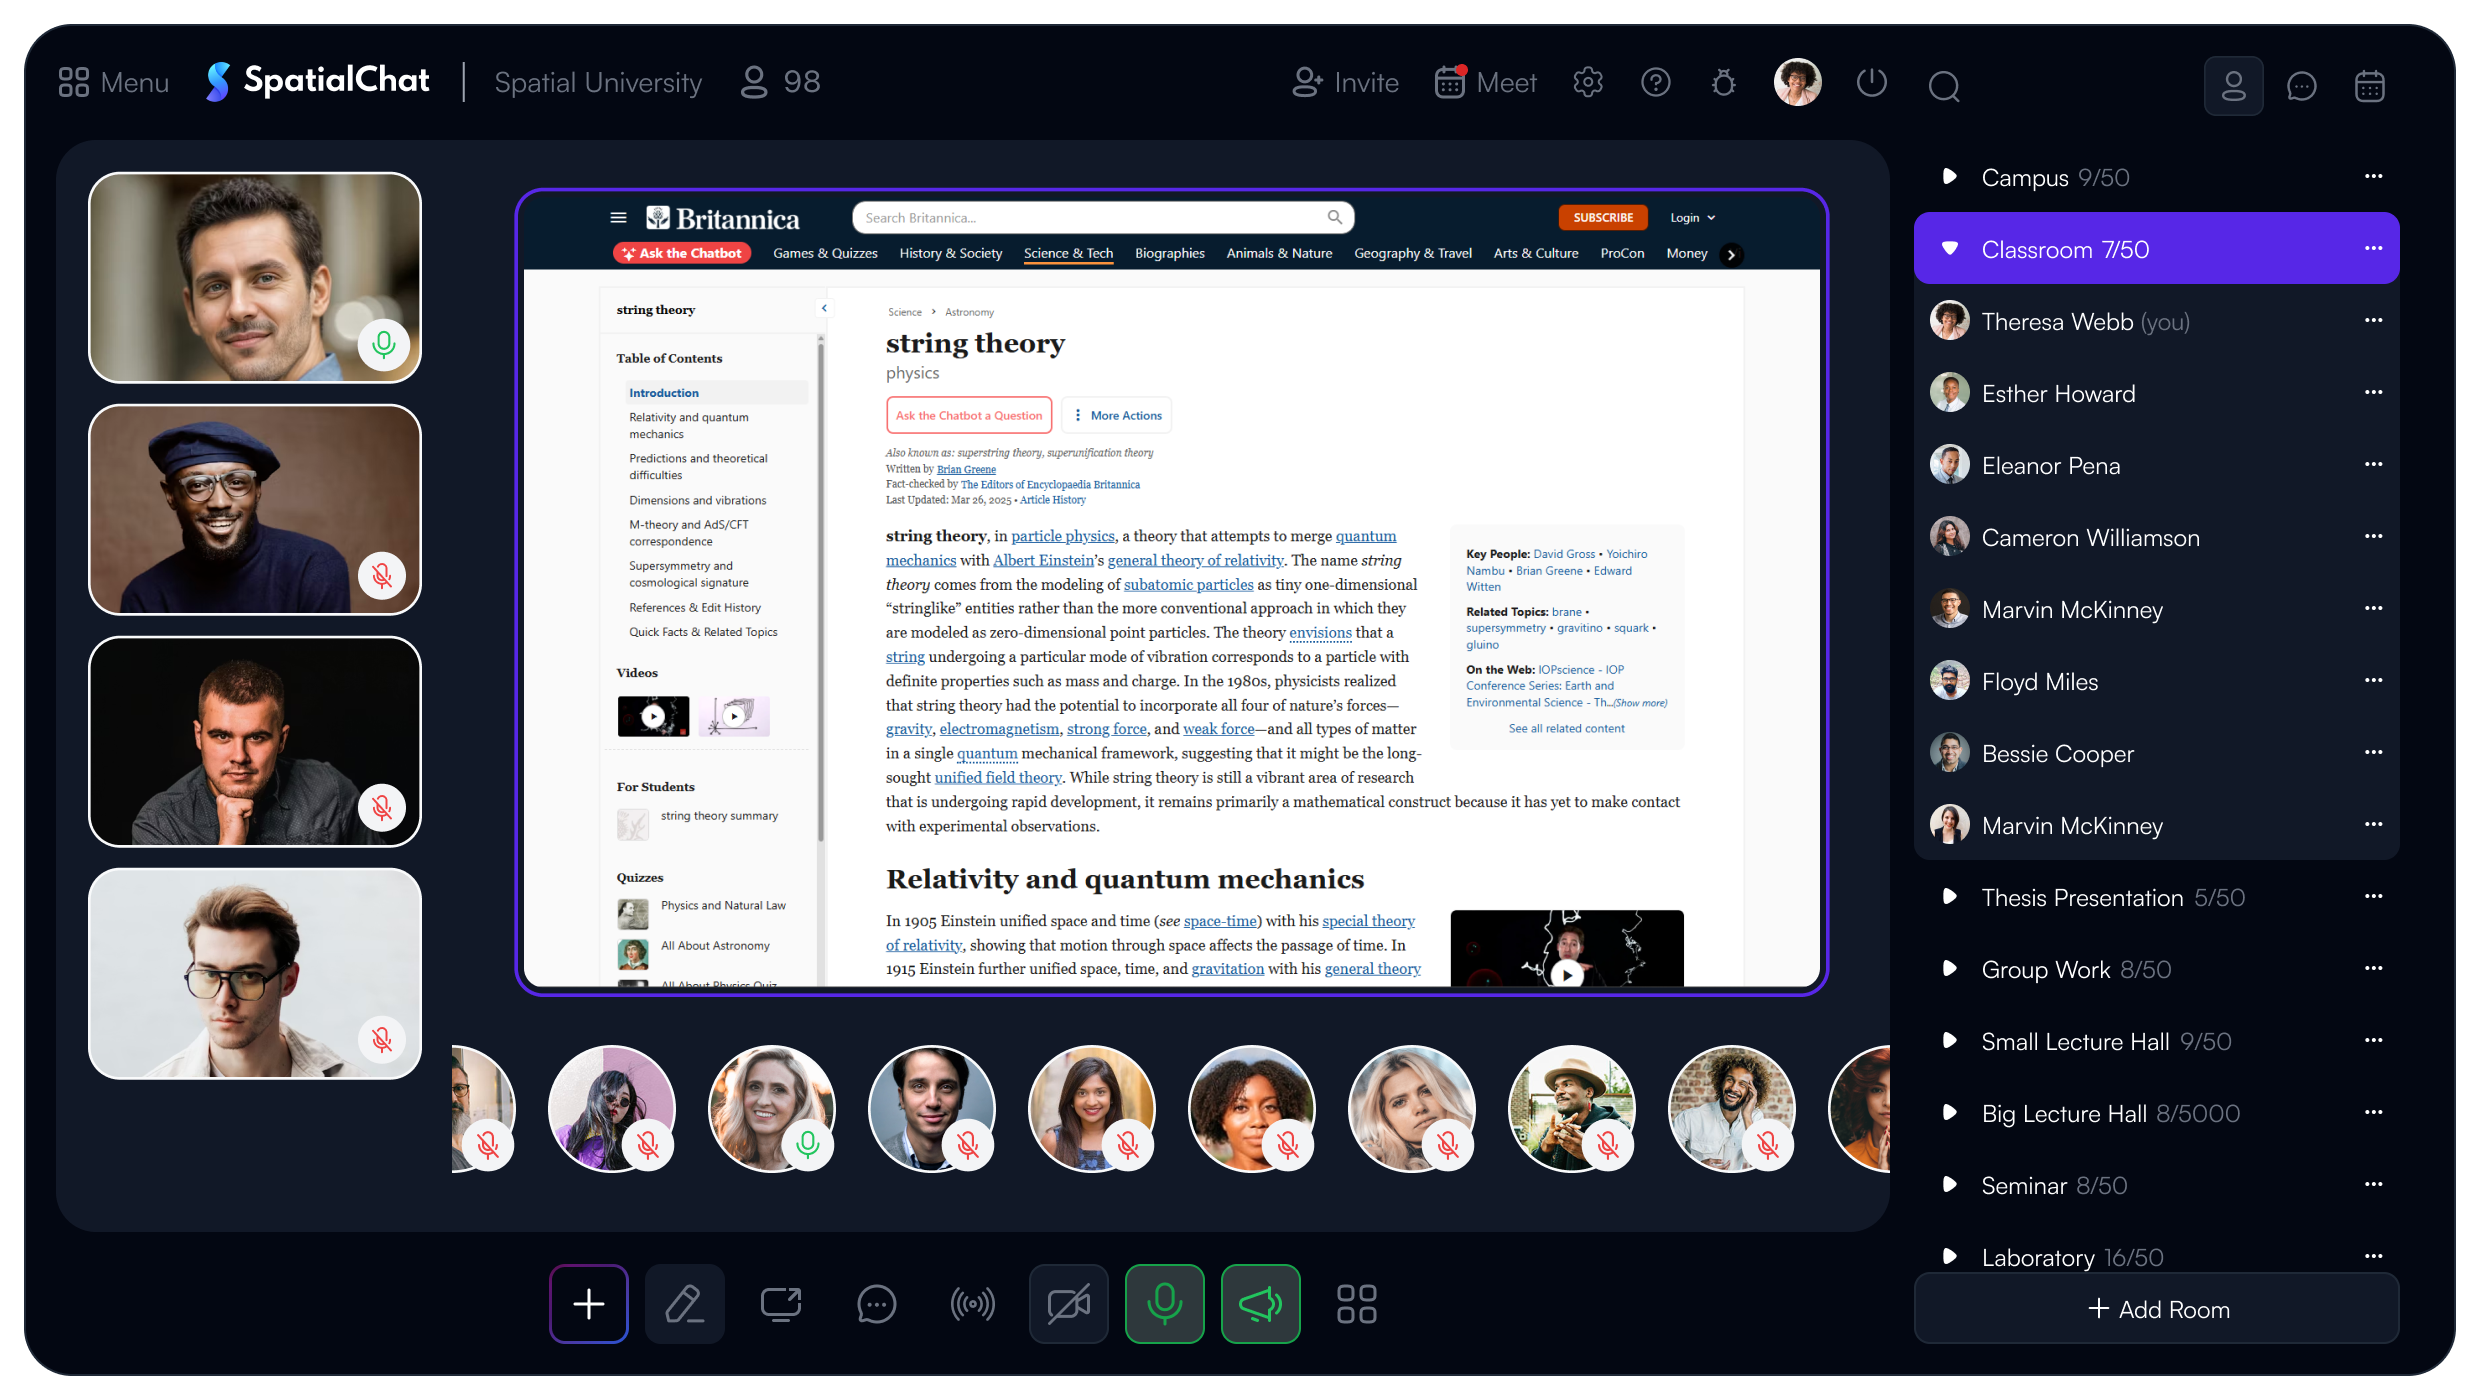Select Dimensions and vibrations contents entry
2480x1400 pixels.
pyautogui.click(x=697, y=500)
